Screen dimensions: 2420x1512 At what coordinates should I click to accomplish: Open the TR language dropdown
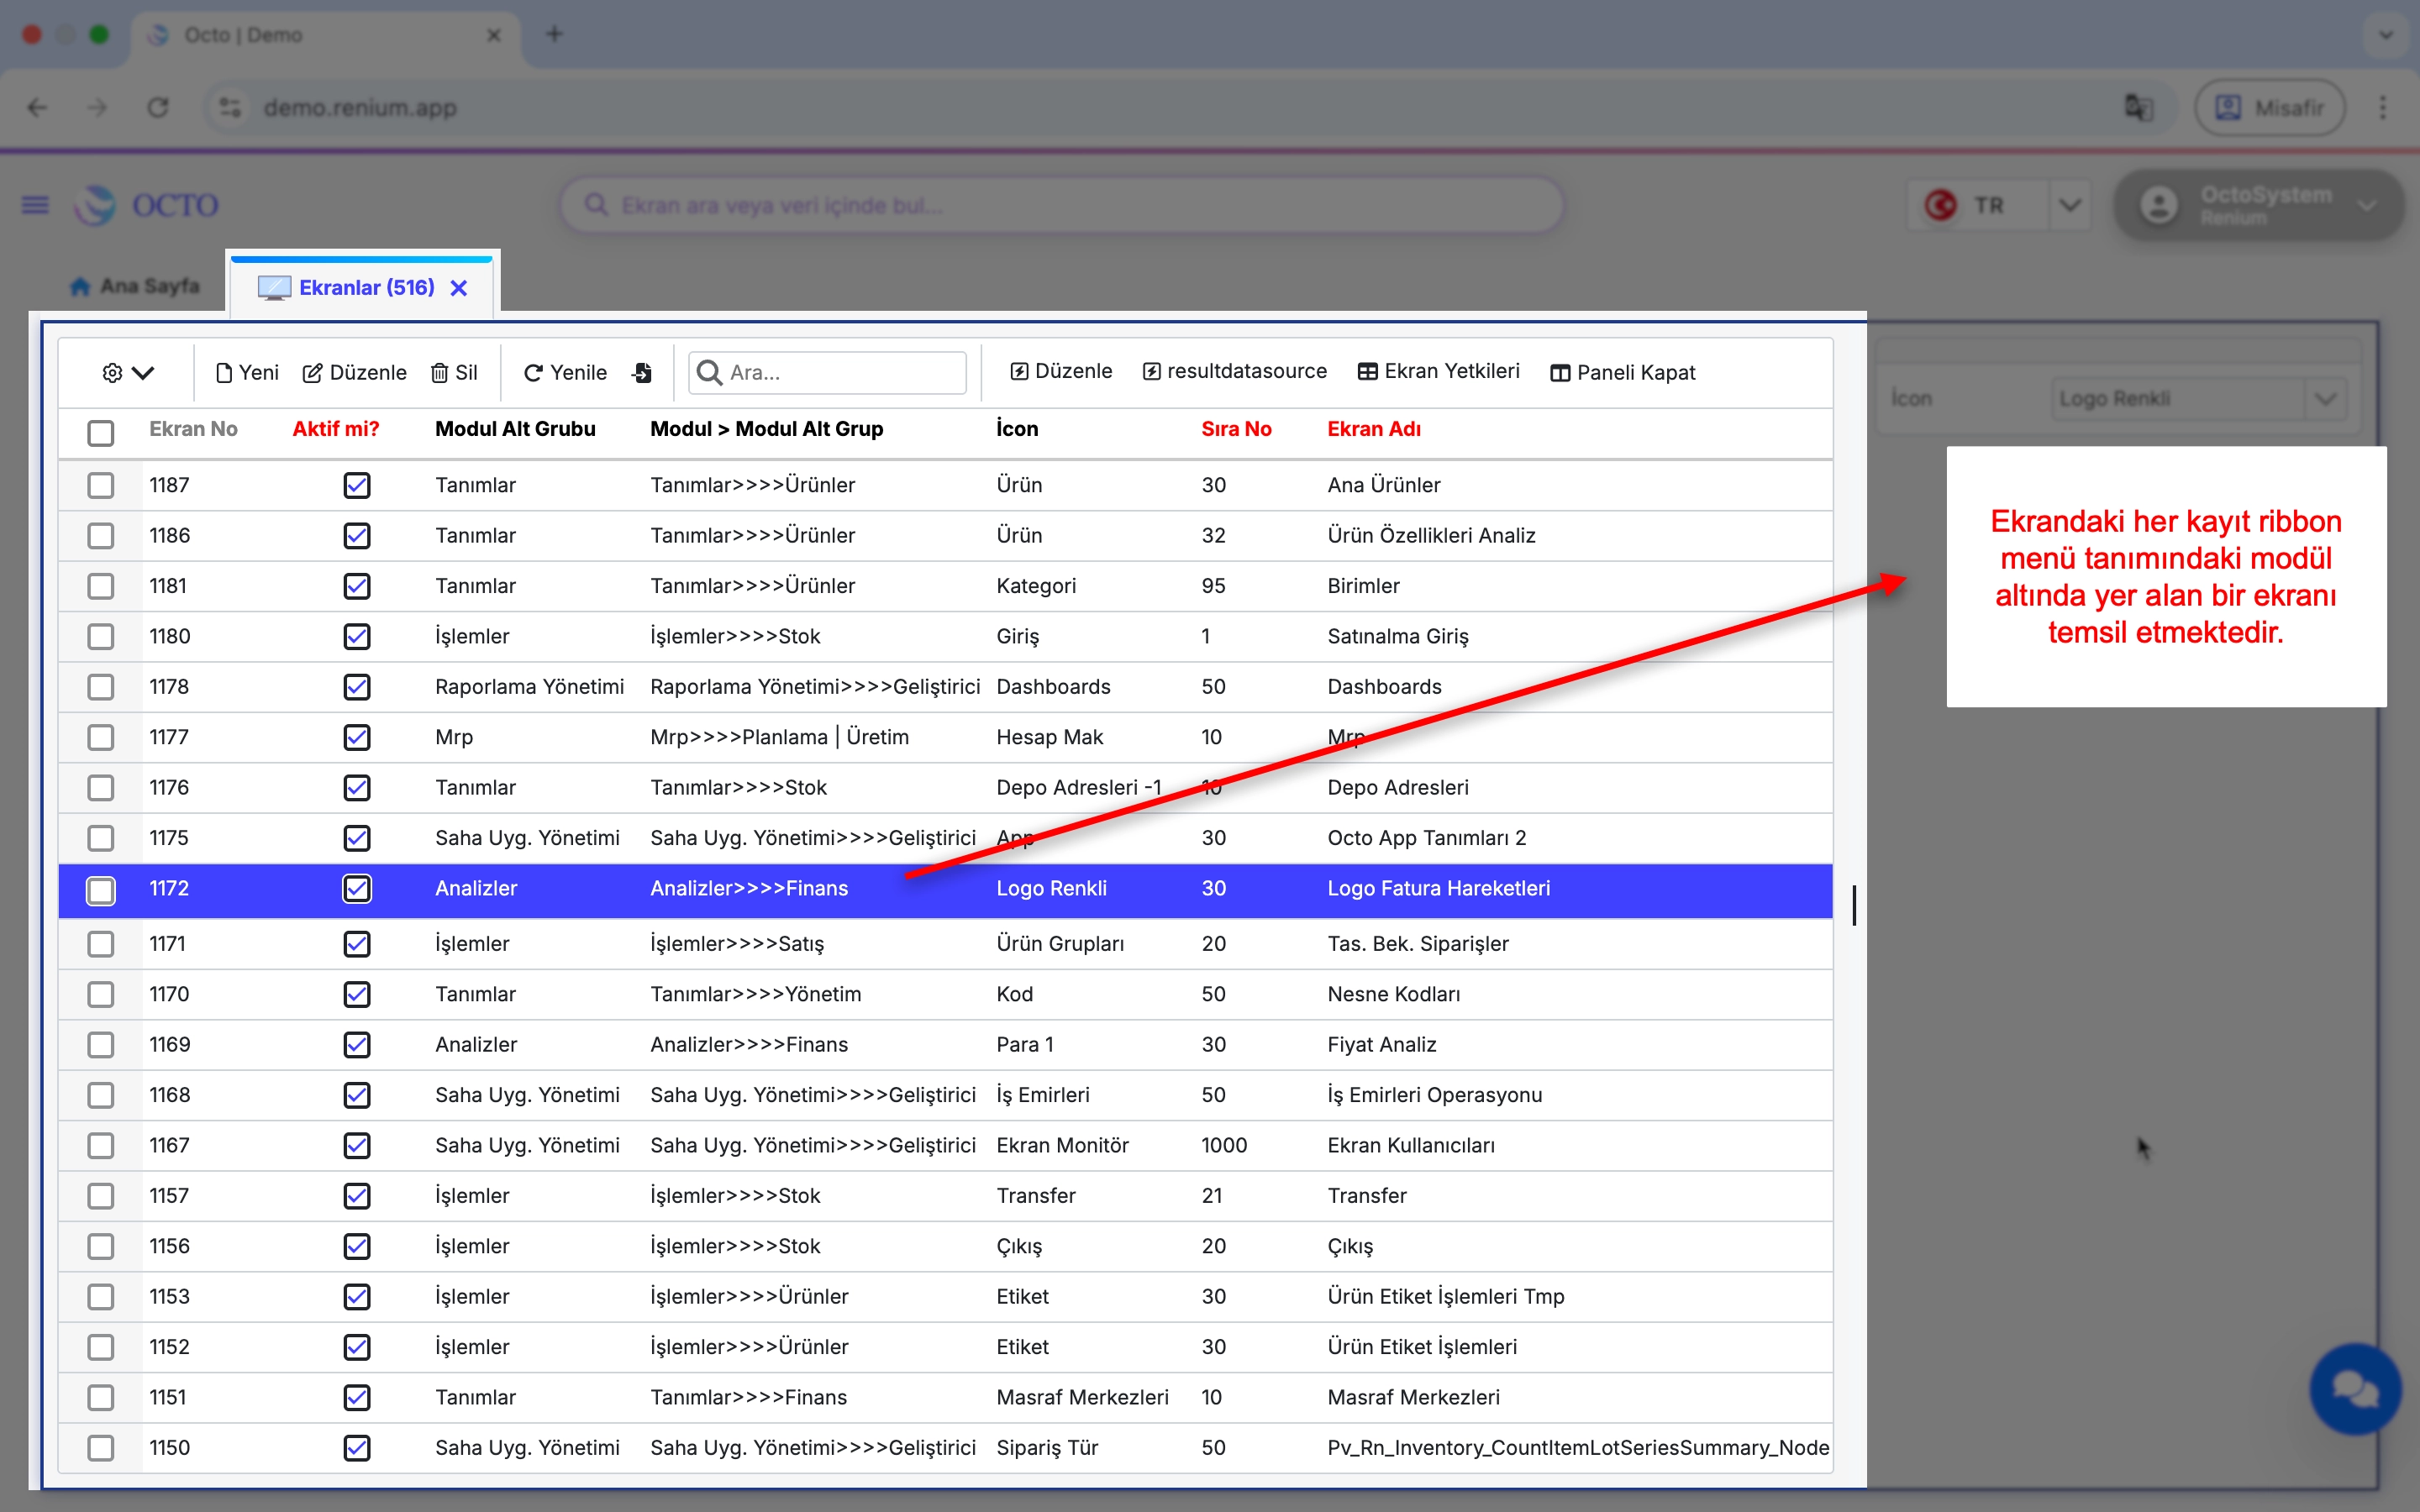(2069, 205)
